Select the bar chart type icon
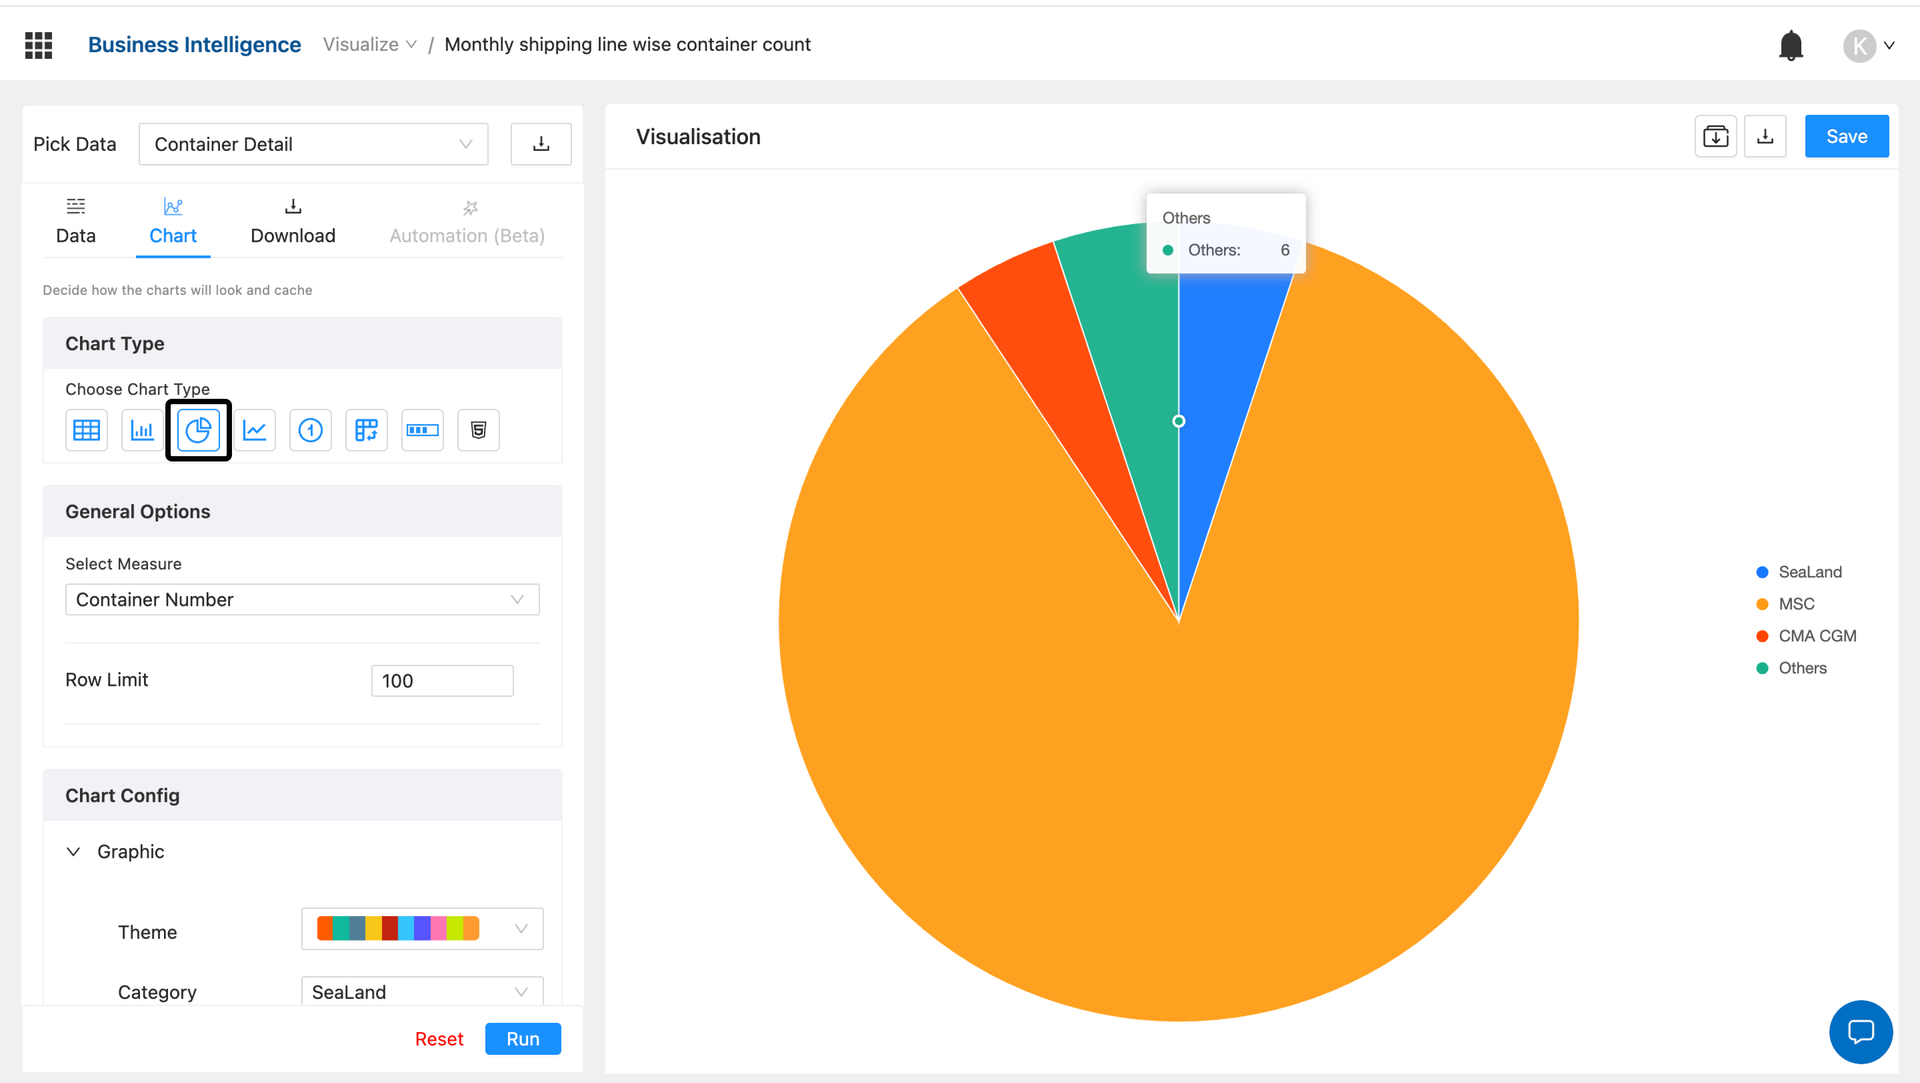Image resolution: width=1920 pixels, height=1083 pixels. pyautogui.click(x=142, y=430)
